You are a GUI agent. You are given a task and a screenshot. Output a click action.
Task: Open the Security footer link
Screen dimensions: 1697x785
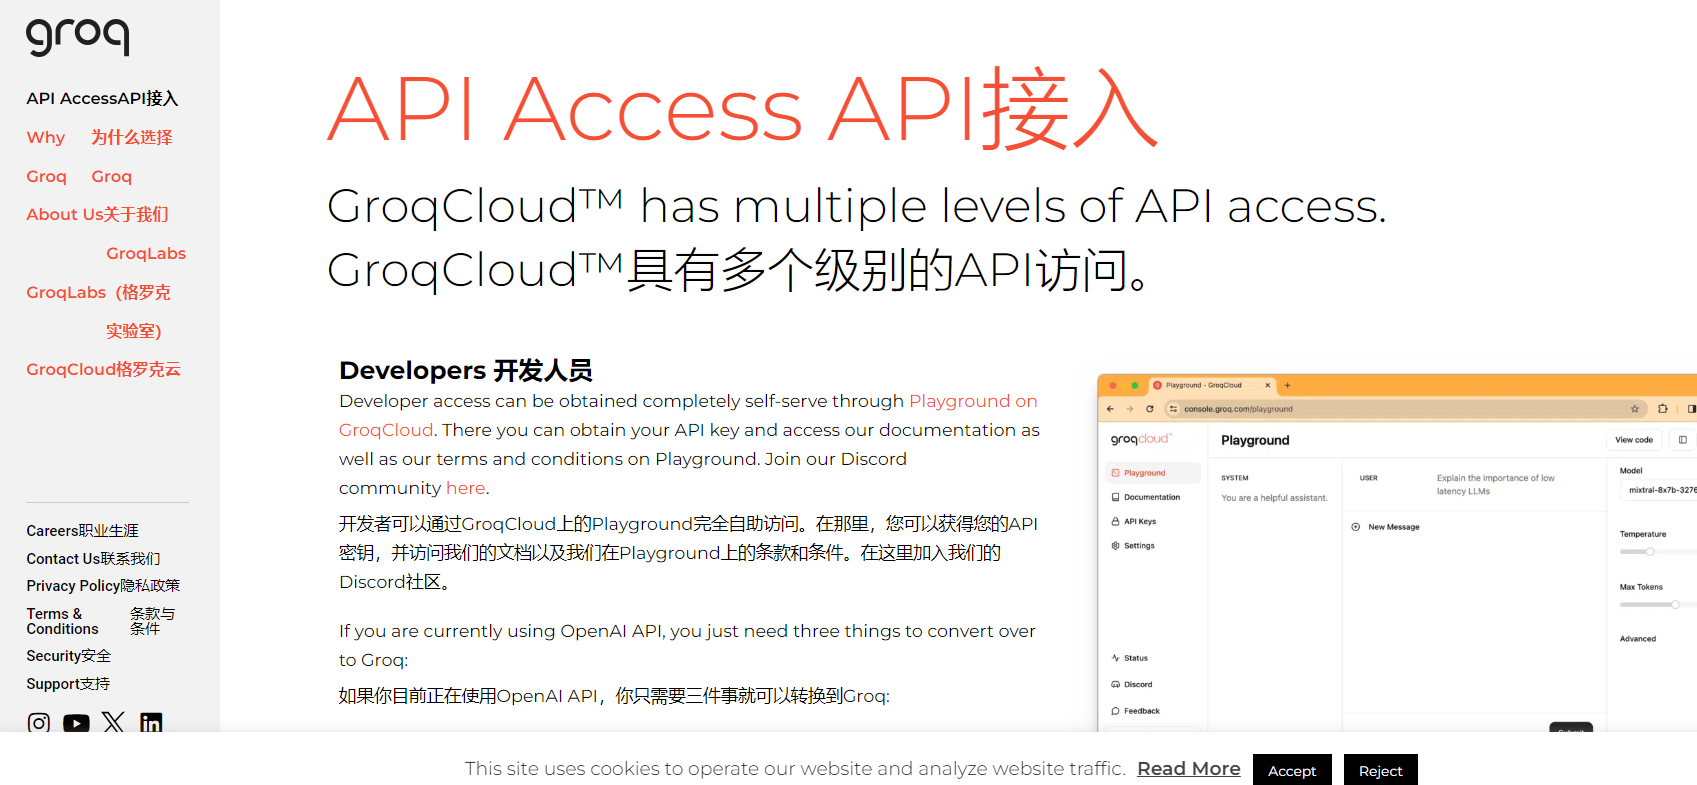click(x=68, y=656)
